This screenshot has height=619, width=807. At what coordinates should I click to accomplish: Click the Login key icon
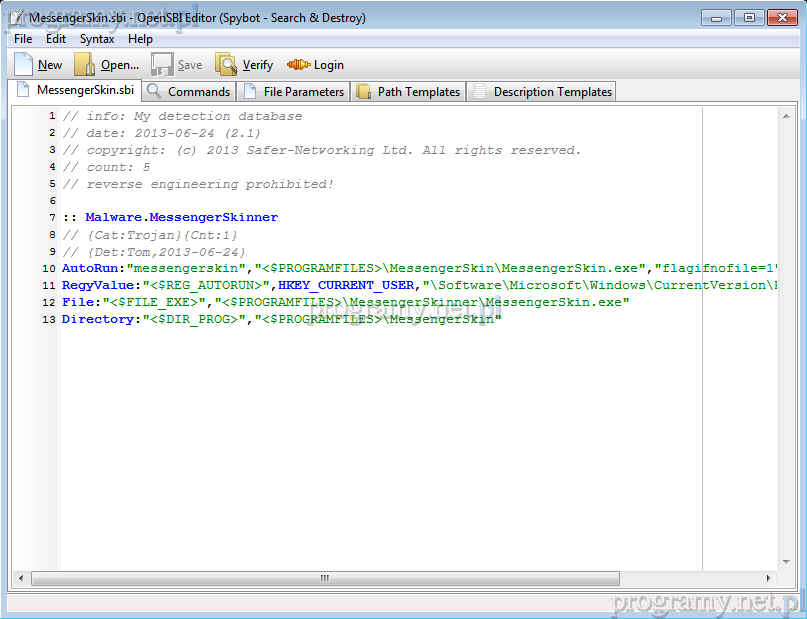pos(298,65)
